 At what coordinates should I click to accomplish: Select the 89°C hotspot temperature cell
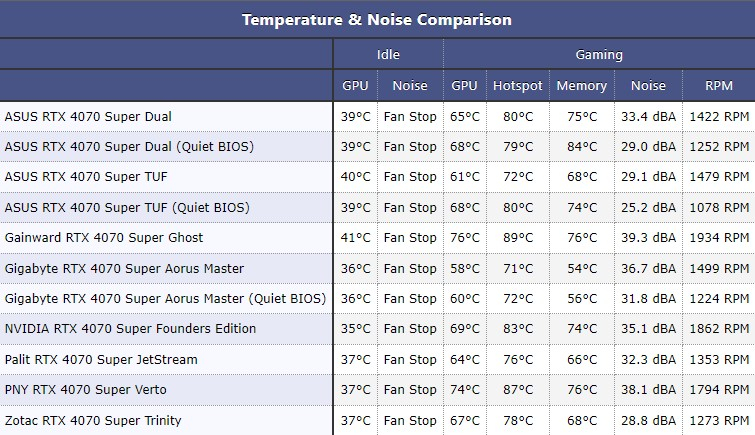coord(517,238)
